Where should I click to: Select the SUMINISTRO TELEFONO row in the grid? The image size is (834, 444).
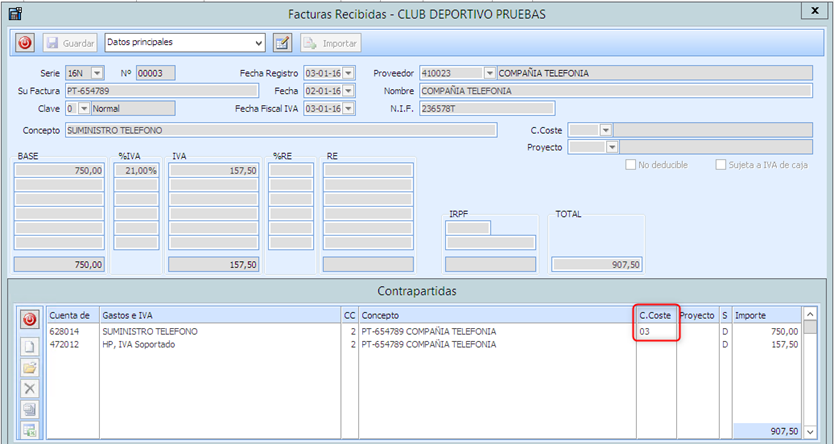tap(150, 331)
